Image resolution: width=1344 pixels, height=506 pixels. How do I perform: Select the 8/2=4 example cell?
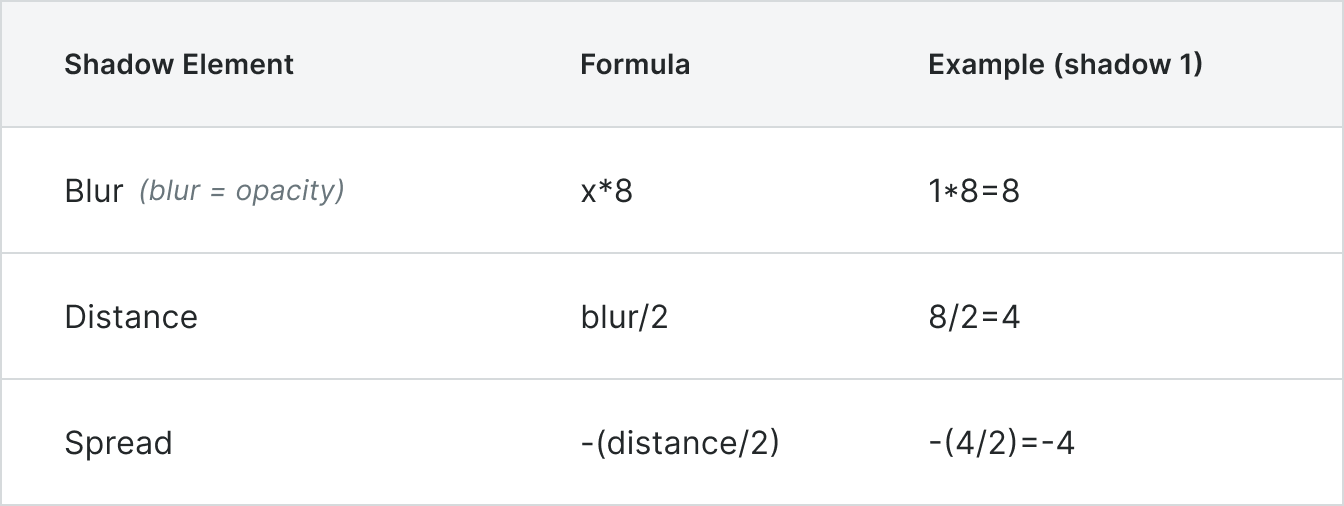[973, 317]
